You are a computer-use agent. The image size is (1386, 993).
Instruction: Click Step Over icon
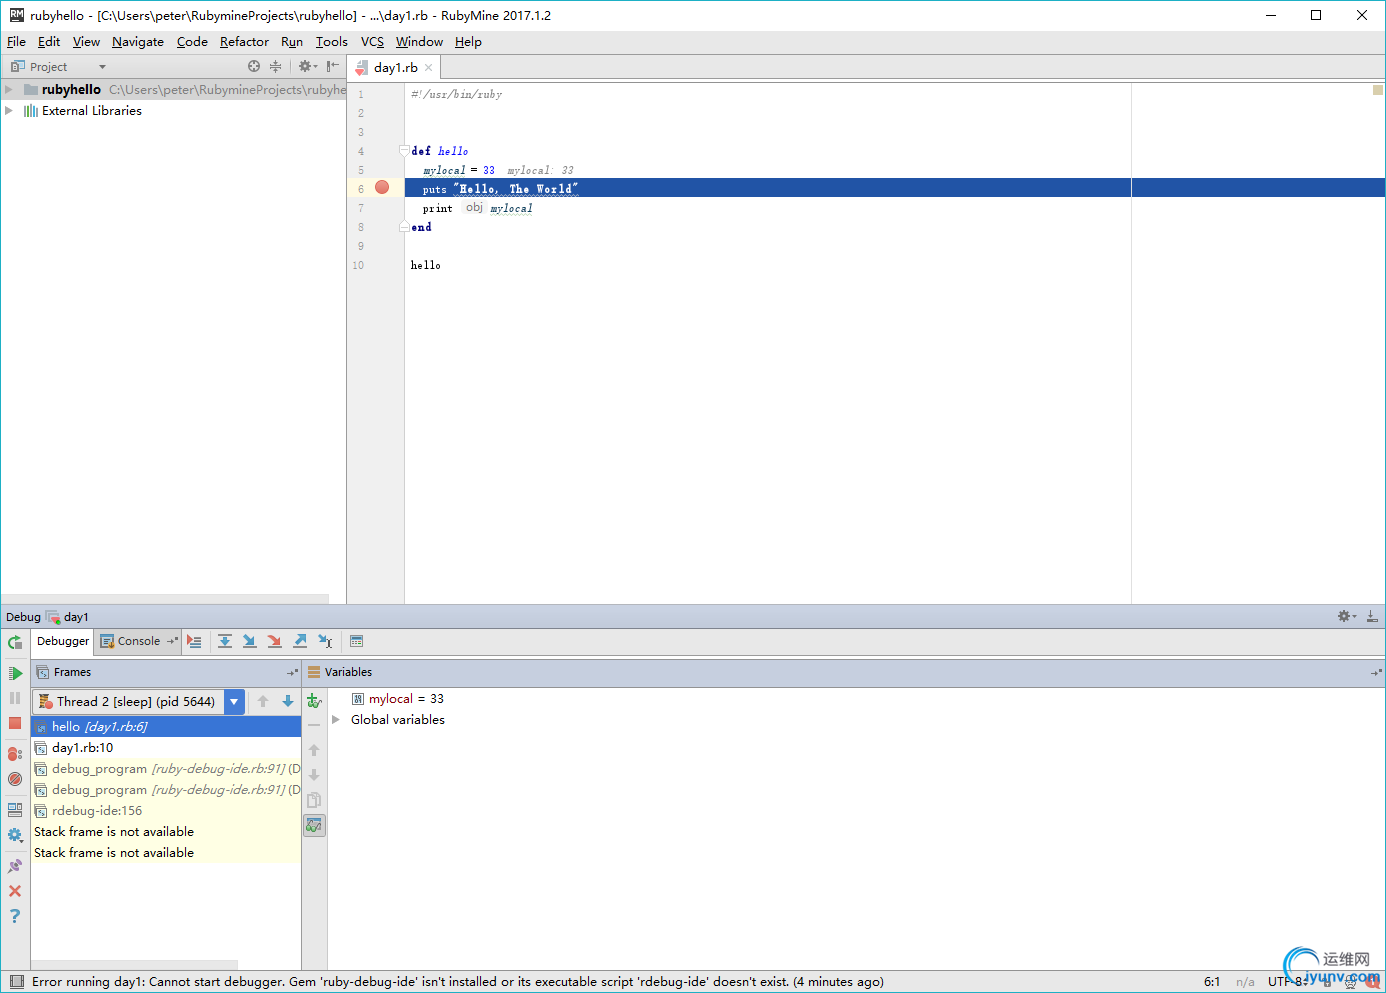tap(225, 641)
